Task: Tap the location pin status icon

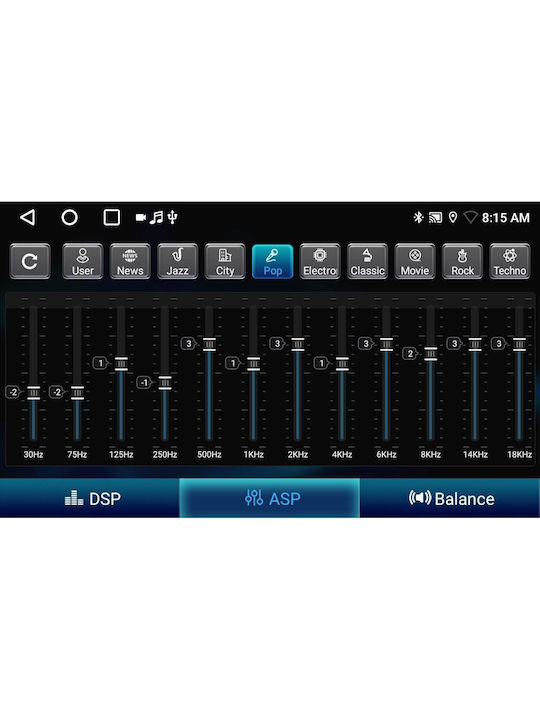Action: pos(453,217)
